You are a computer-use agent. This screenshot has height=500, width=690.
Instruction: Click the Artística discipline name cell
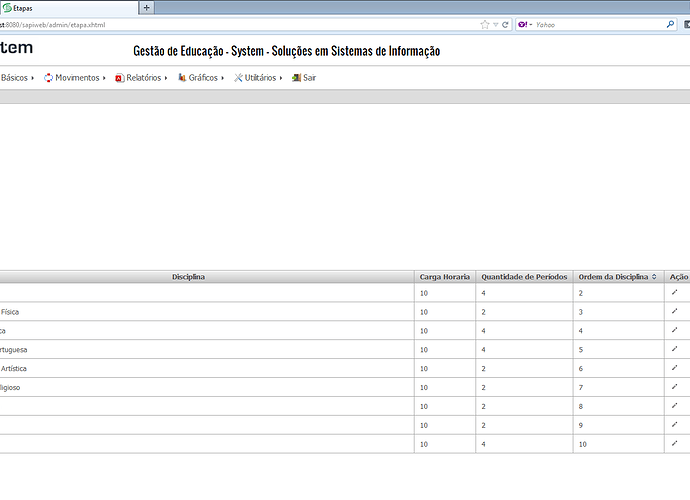(x=207, y=368)
